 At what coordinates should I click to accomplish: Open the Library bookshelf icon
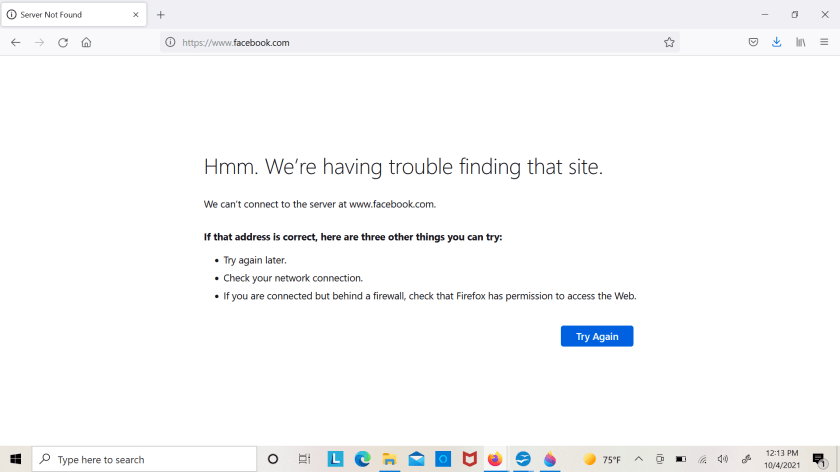(801, 43)
